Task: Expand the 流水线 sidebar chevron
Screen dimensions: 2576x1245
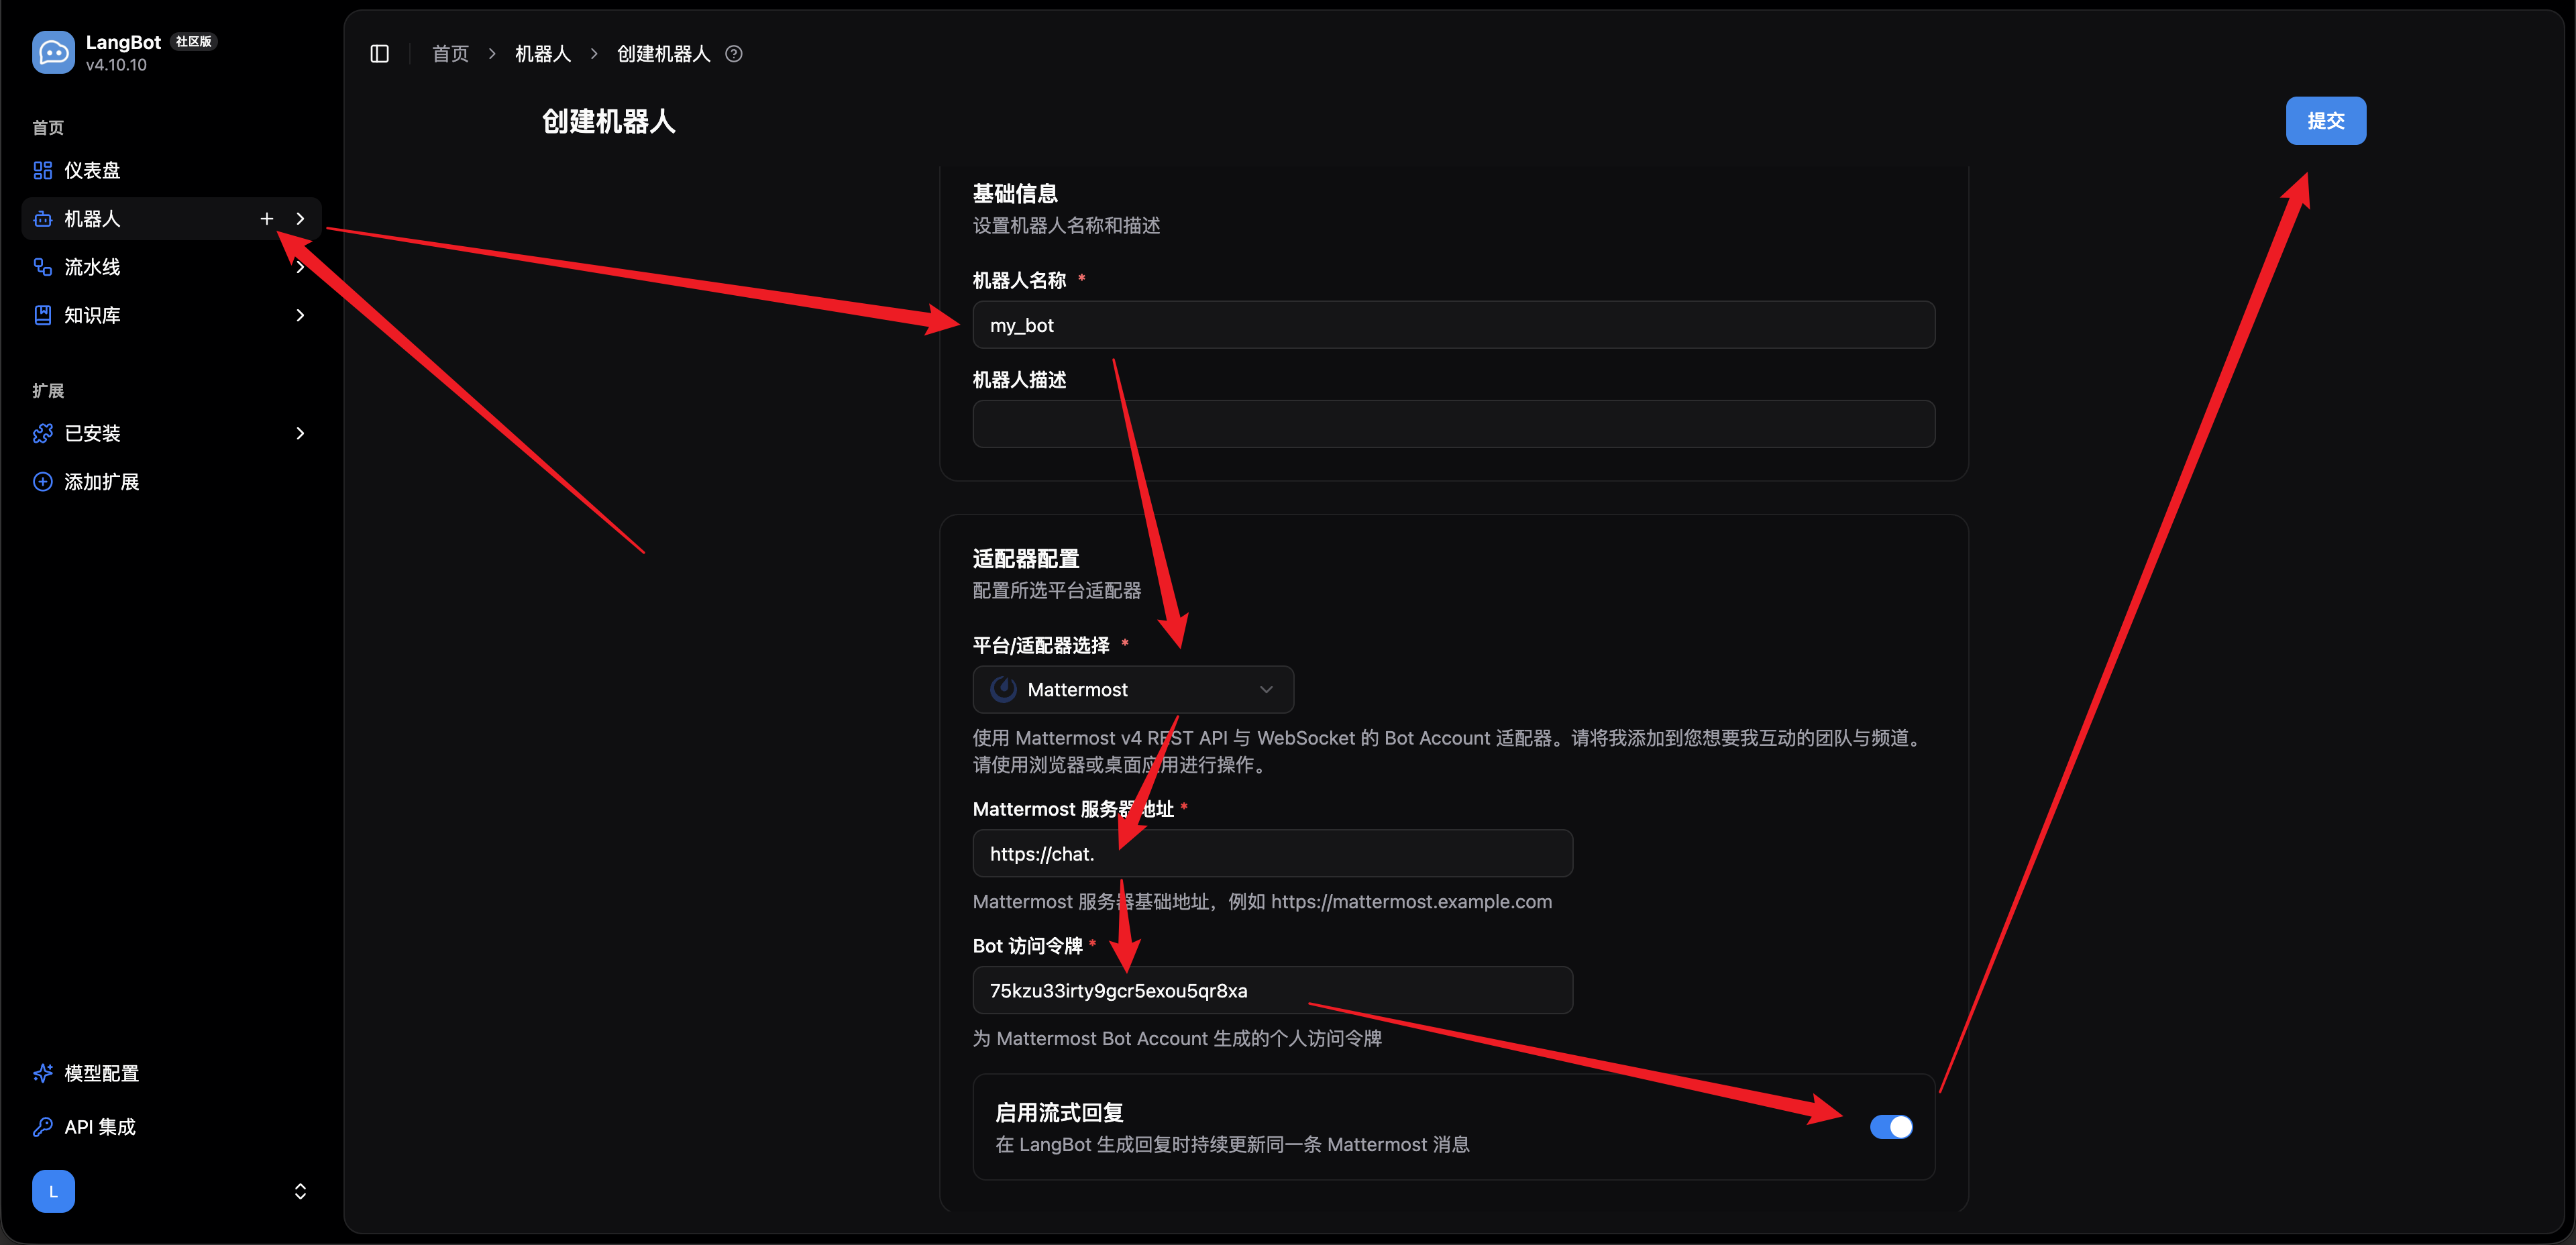Action: [x=300, y=267]
